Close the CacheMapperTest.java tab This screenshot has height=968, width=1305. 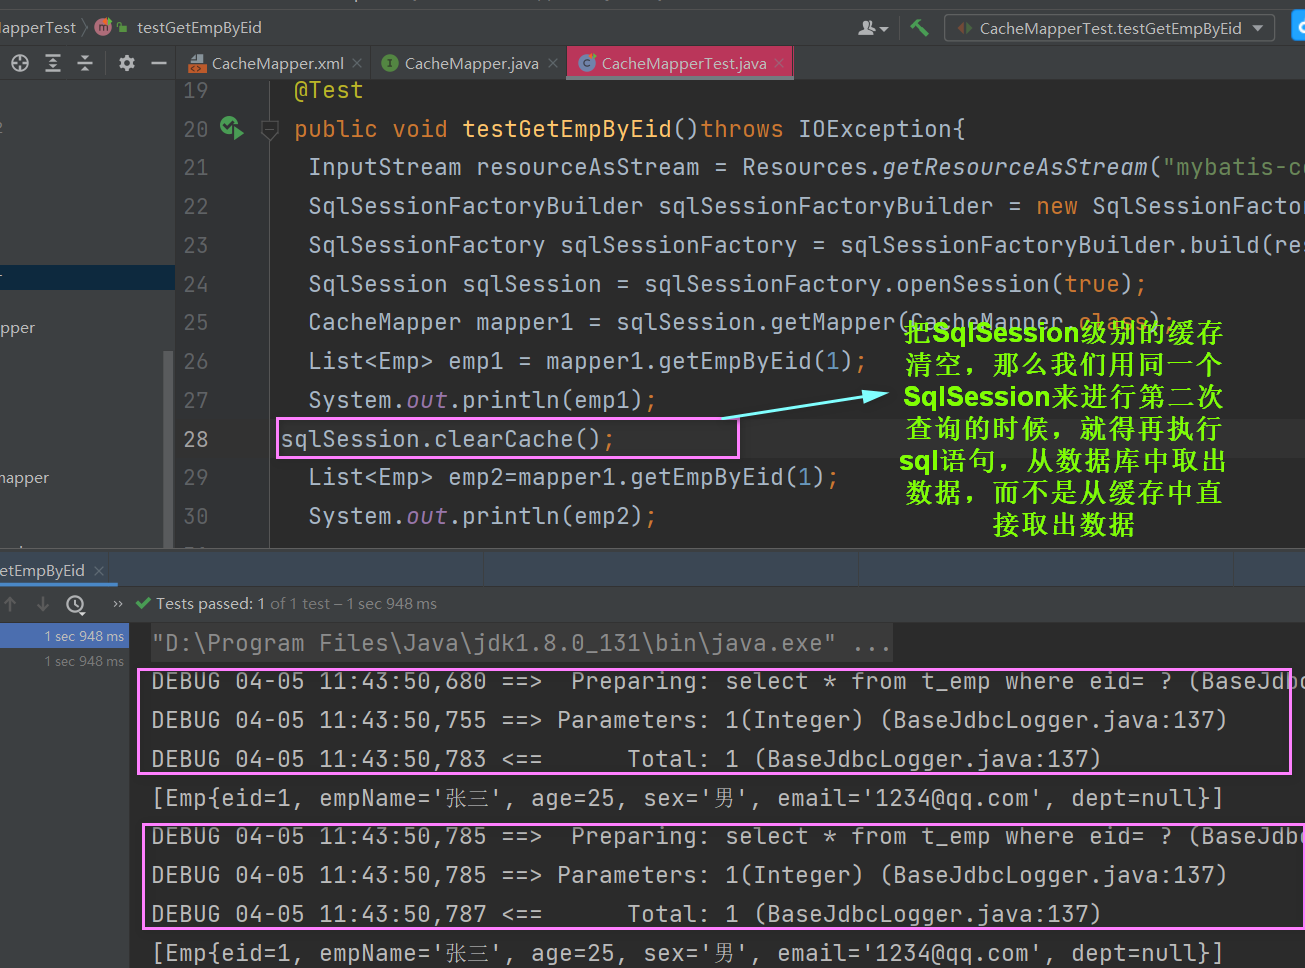click(780, 63)
